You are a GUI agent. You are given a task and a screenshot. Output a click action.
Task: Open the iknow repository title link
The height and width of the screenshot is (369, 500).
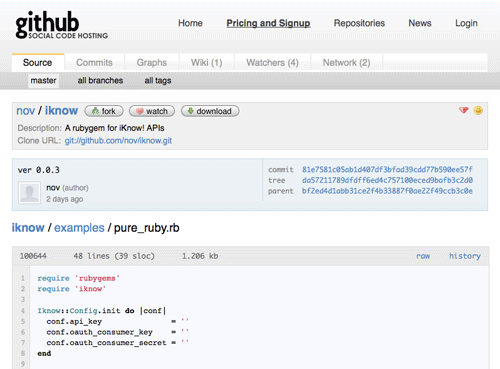click(61, 110)
